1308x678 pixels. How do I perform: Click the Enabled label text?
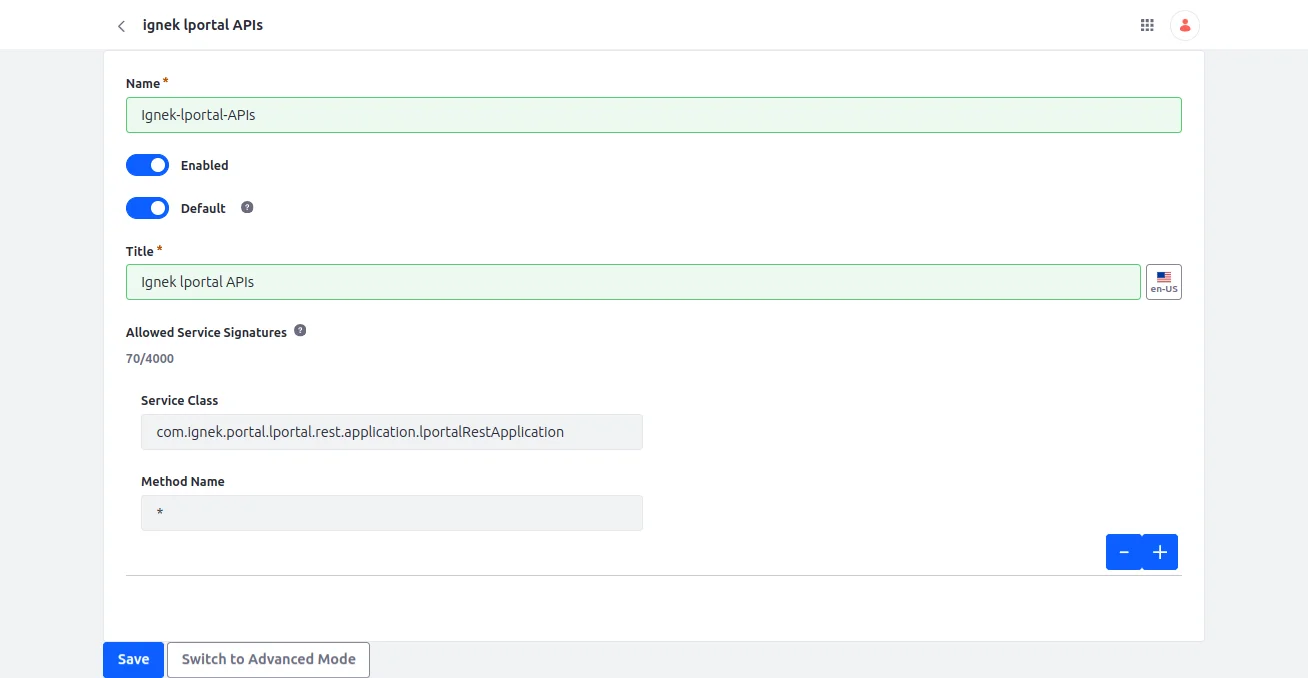[x=205, y=165]
